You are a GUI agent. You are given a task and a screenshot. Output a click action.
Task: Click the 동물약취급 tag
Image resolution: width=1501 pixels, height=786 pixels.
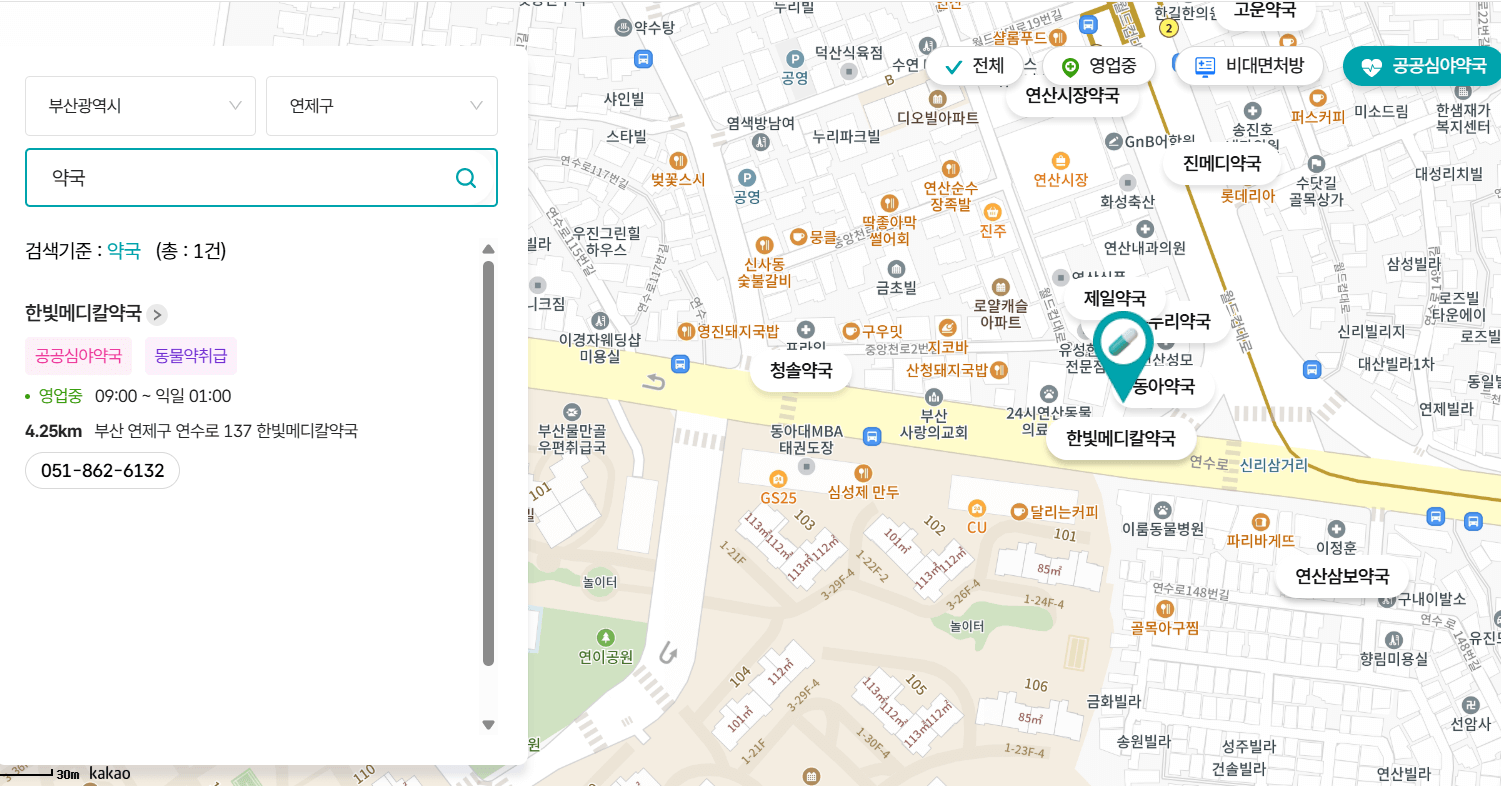(x=190, y=355)
